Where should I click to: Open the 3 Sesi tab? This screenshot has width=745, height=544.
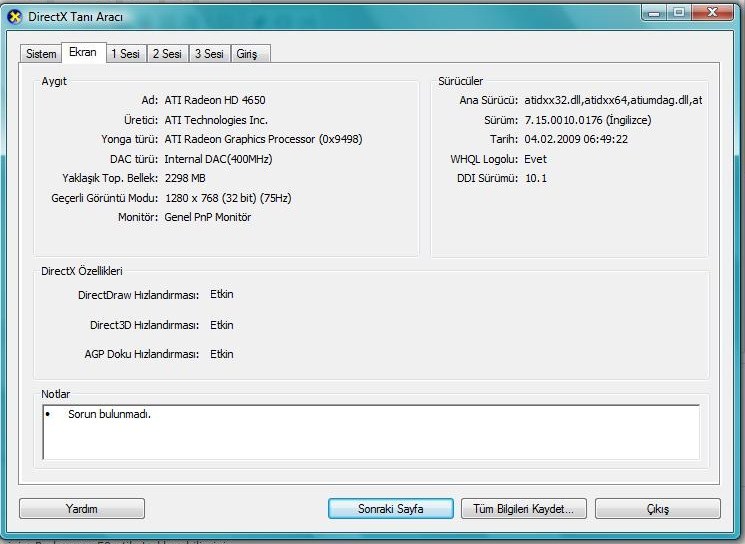tap(210, 54)
